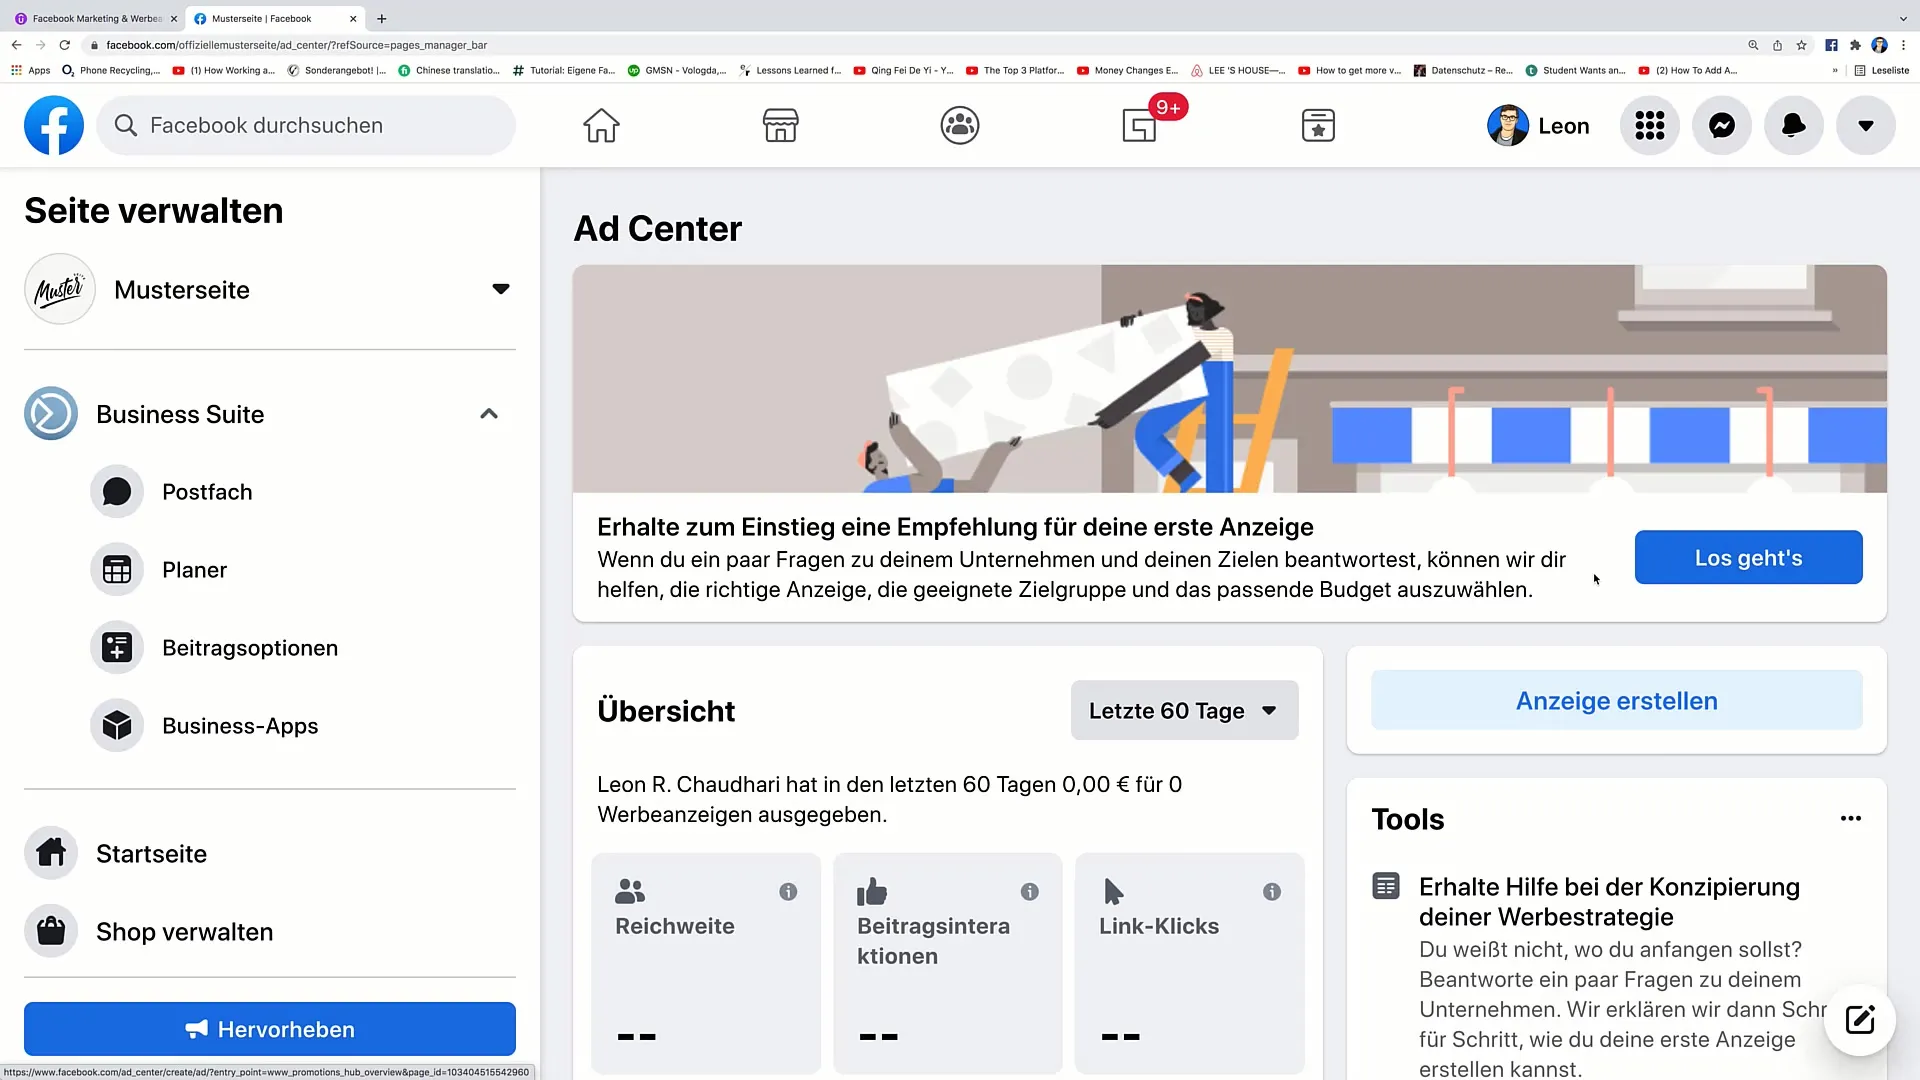Show more bookmarks chevron
Viewport: 1920px width, 1080px height.
click(x=1835, y=71)
